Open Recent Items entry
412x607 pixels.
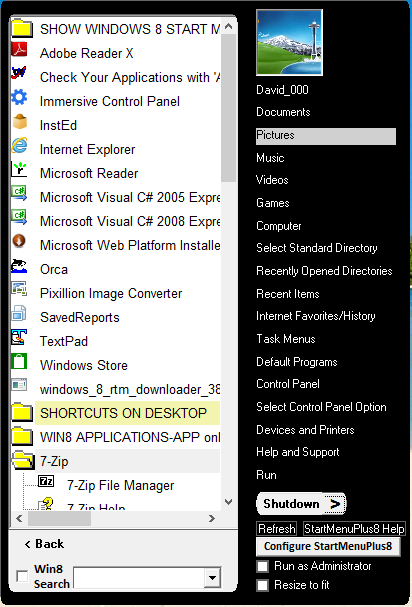[288, 294]
